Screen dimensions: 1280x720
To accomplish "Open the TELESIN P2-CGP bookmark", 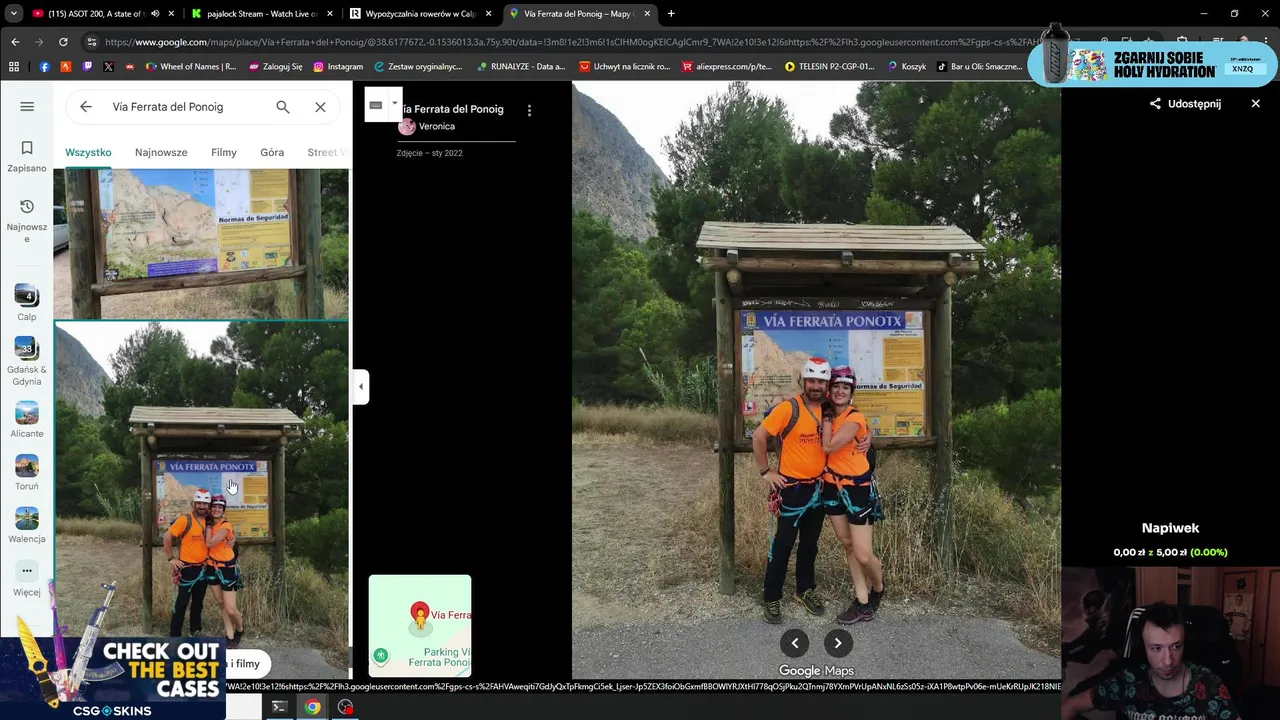I will (829, 67).
